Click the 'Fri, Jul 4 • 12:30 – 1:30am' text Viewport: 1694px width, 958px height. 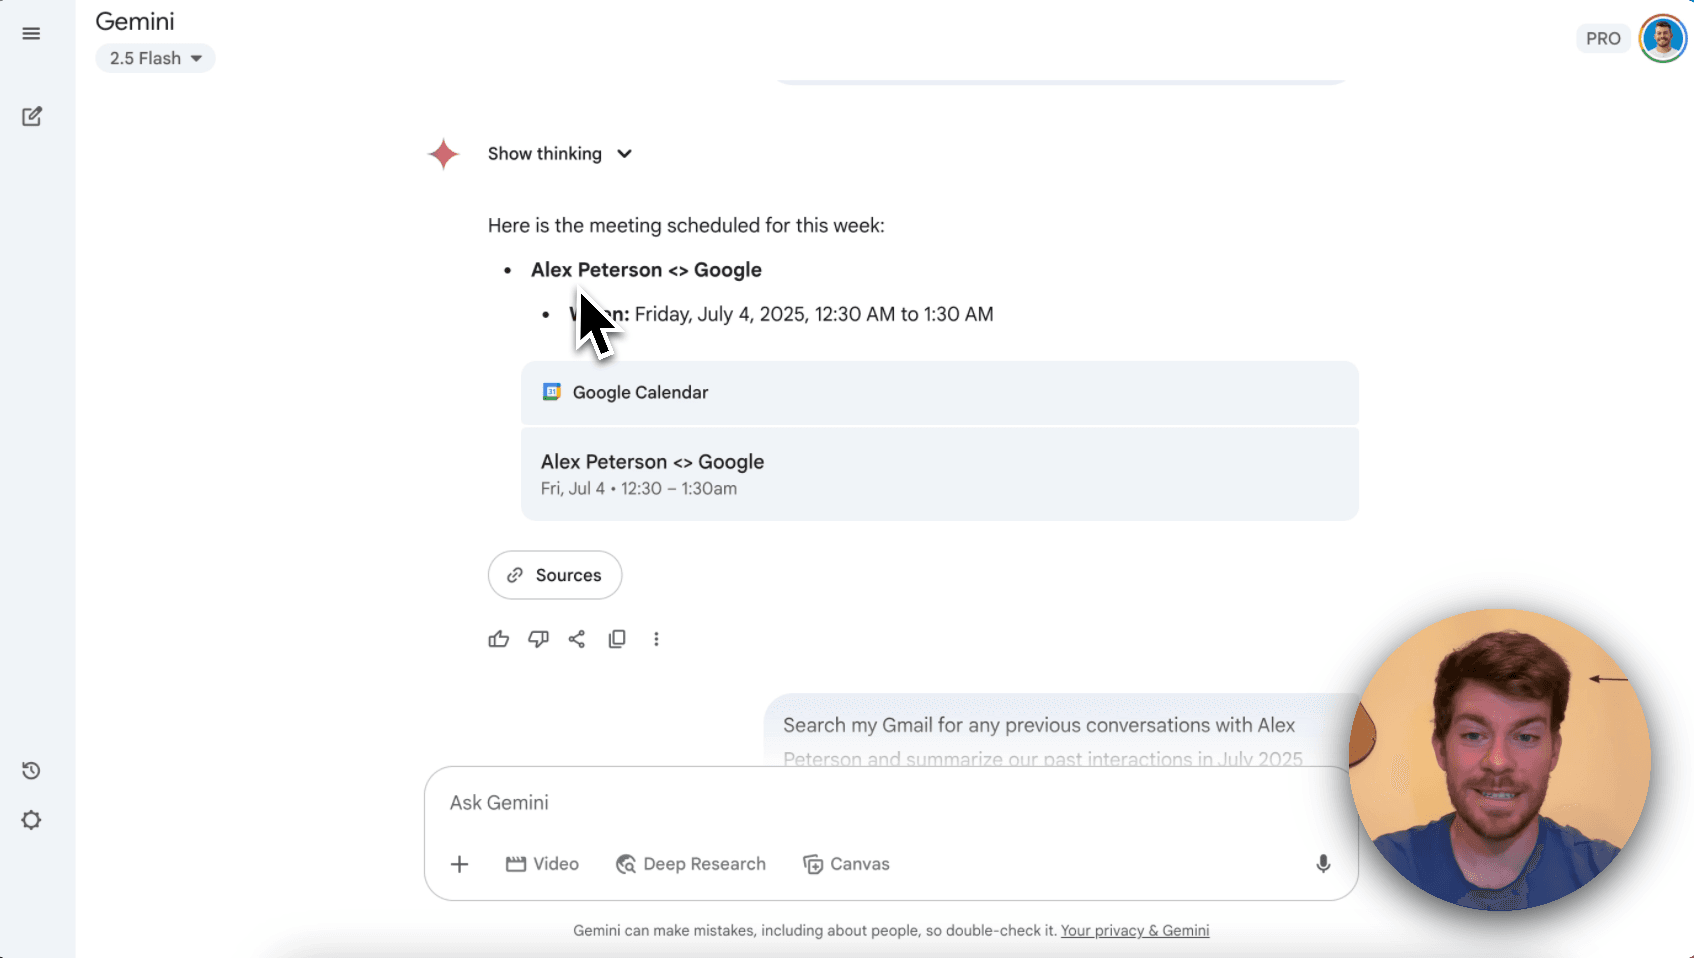(x=639, y=489)
